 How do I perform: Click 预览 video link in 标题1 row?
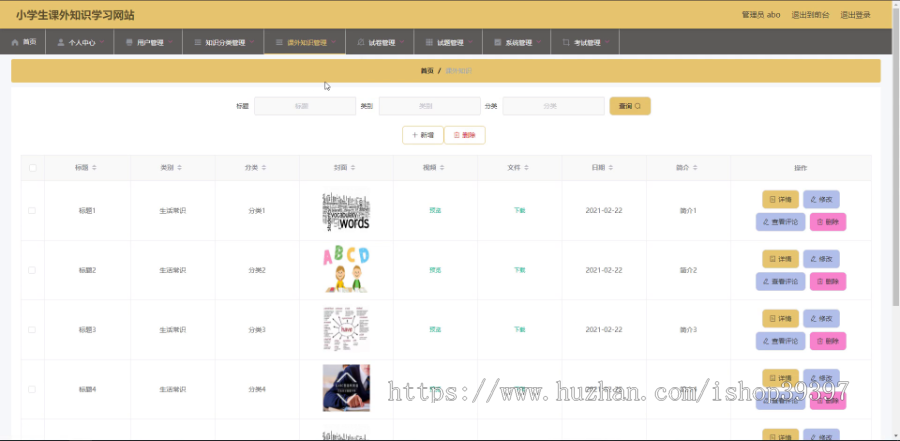point(435,211)
